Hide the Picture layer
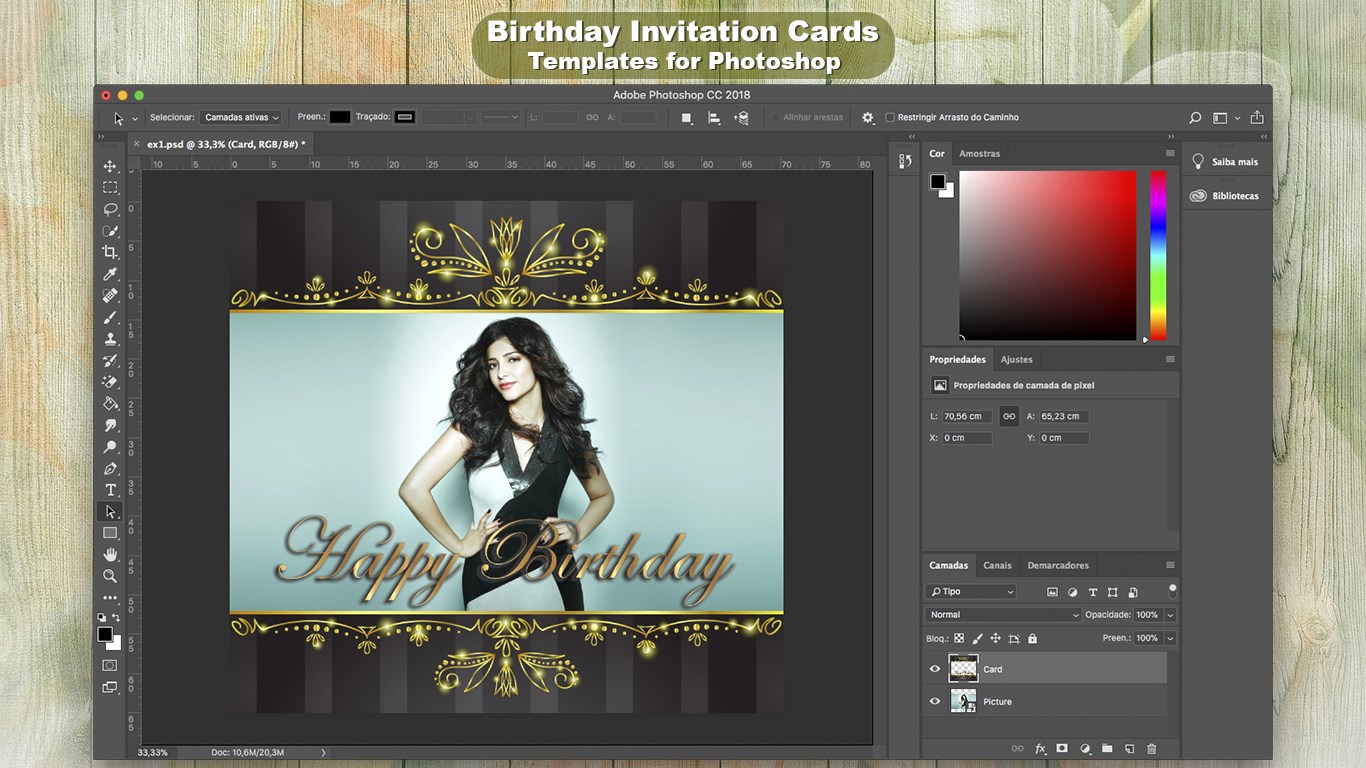Image resolution: width=1366 pixels, height=768 pixels. 935,701
